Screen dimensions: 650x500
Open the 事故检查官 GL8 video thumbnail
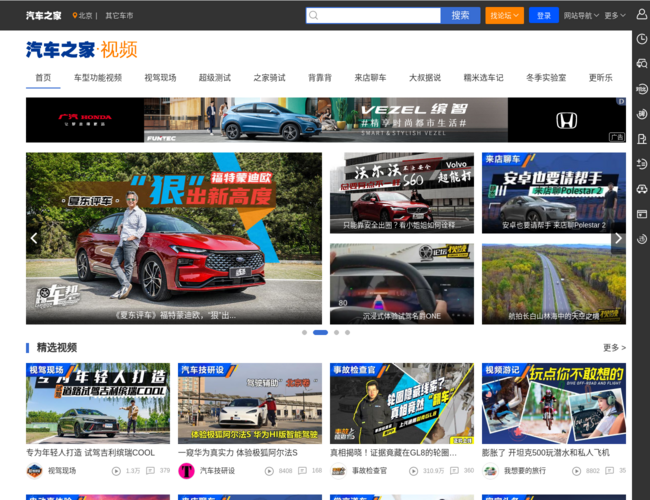coord(402,403)
